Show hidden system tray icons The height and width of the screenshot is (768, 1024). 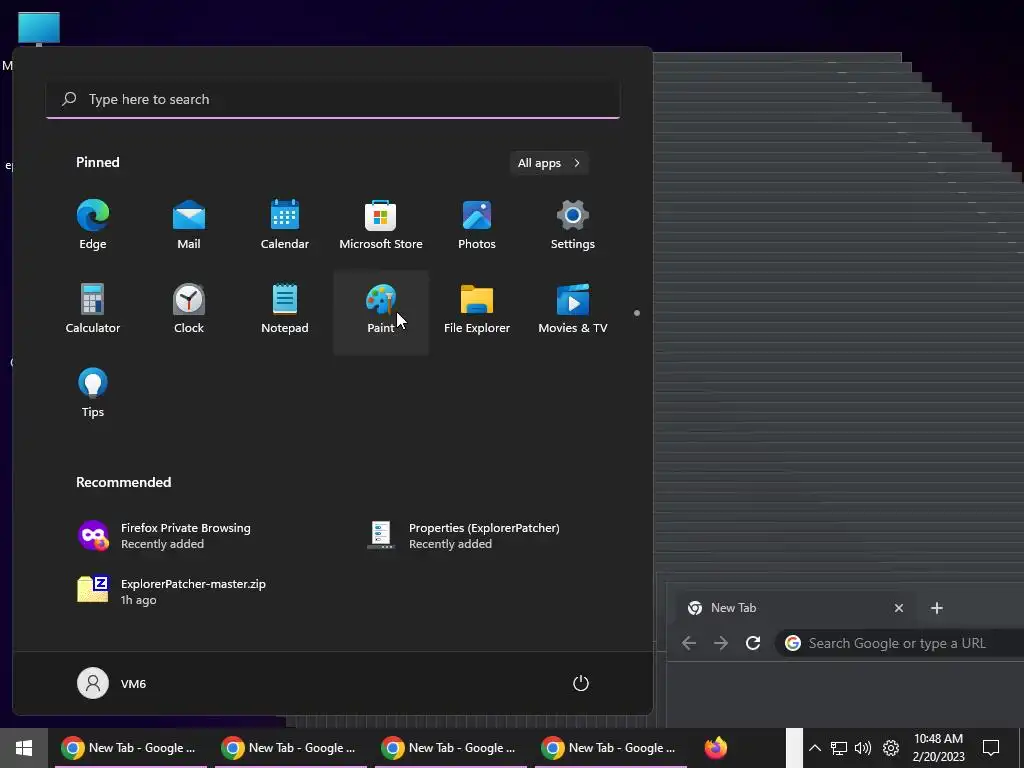pyautogui.click(x=814, y=748)
